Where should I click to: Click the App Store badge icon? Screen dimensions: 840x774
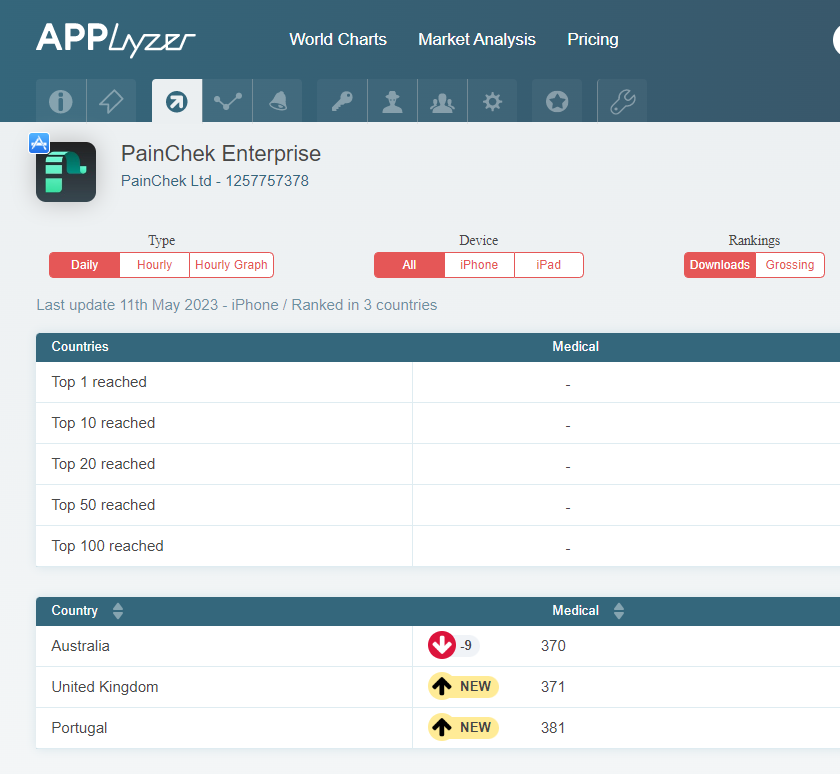[39, 143]
